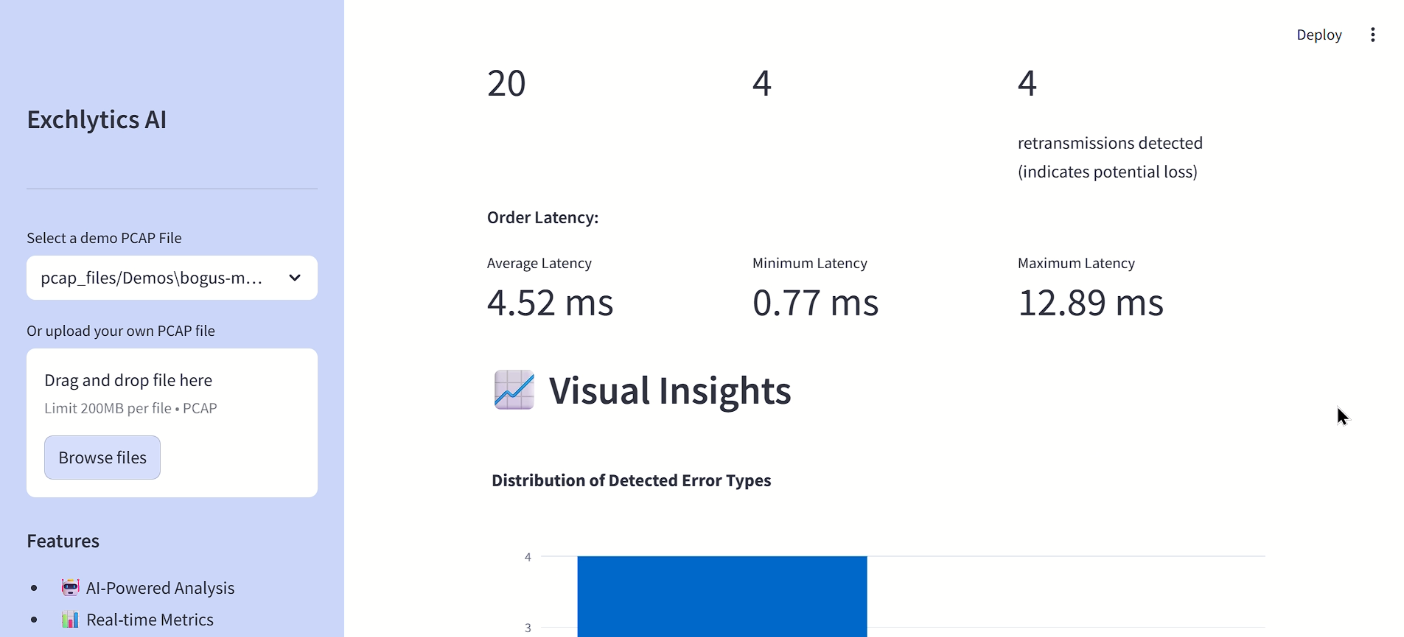Click the 'Maximum Latency' label
The height and width of the screenshot is (637, 1404).
click(1076, 263)
